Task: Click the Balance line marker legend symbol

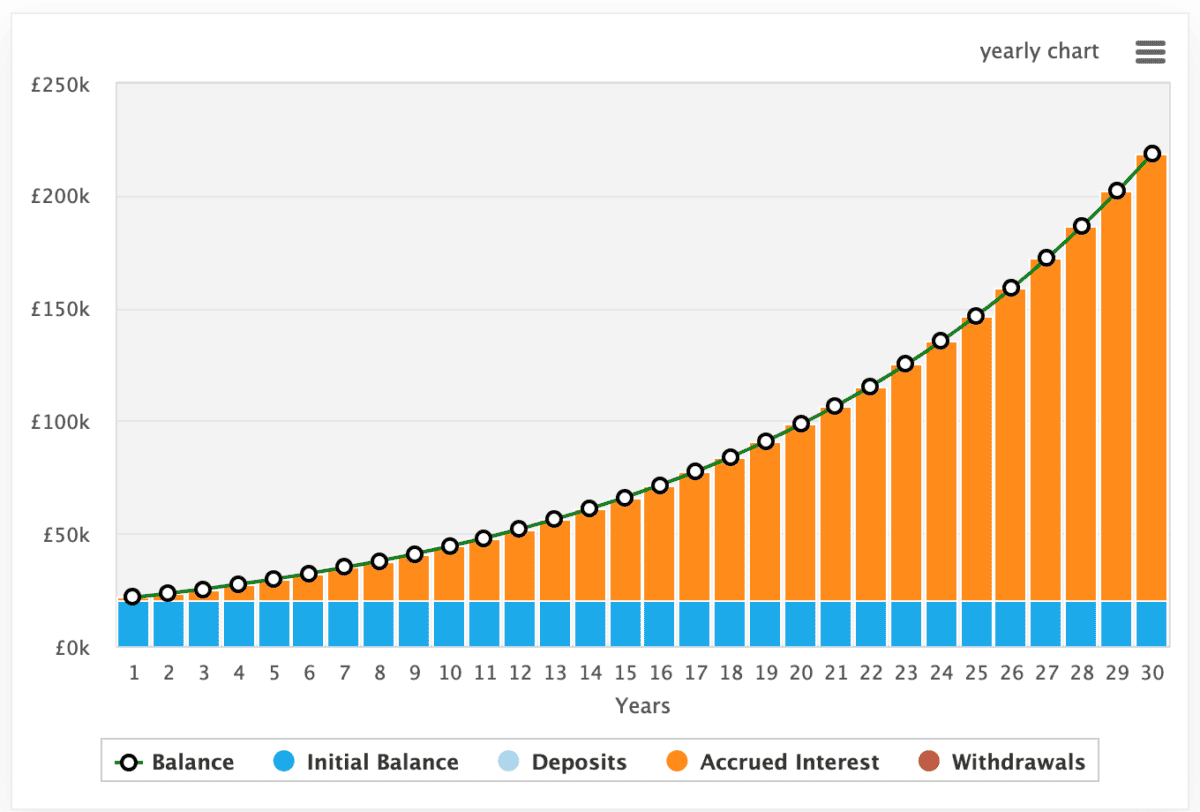Action: [x=129, y=762]
